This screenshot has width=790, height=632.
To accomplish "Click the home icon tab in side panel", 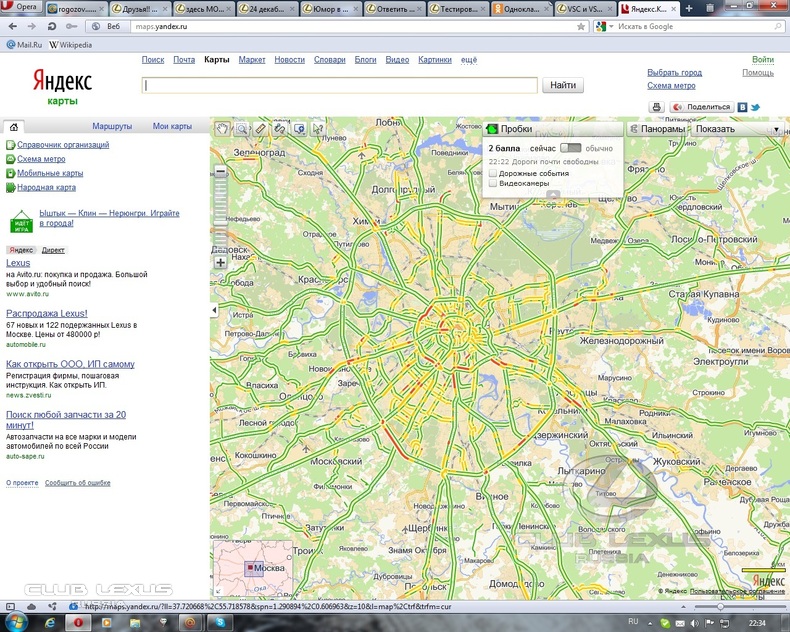I will click(14, 127).
